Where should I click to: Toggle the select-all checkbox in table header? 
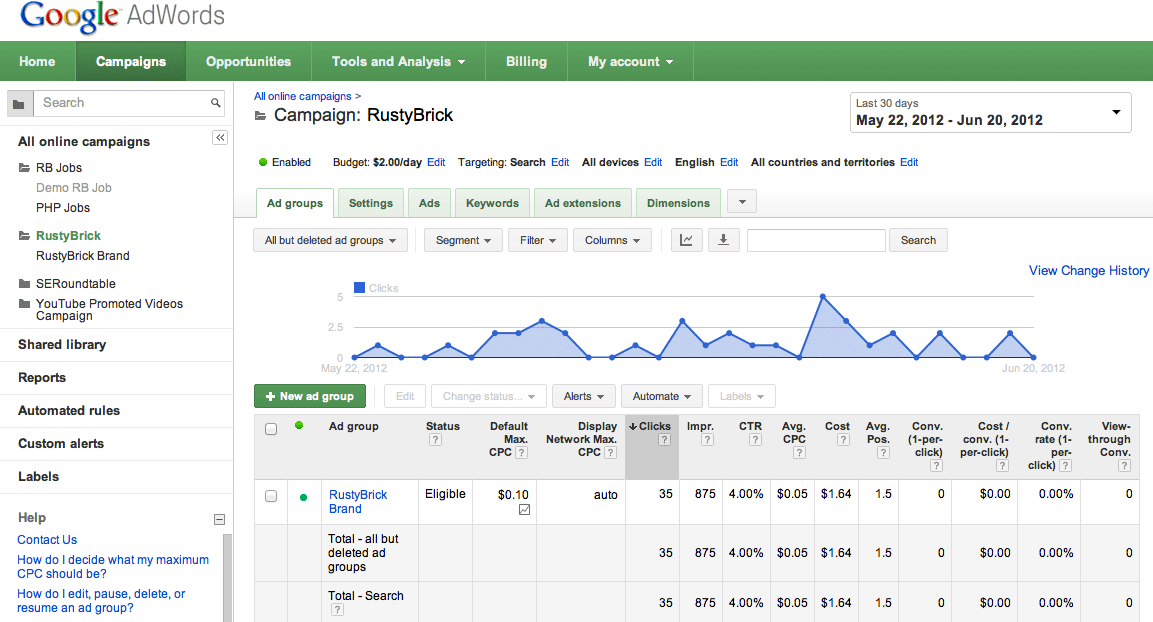(x=271, y=429)
